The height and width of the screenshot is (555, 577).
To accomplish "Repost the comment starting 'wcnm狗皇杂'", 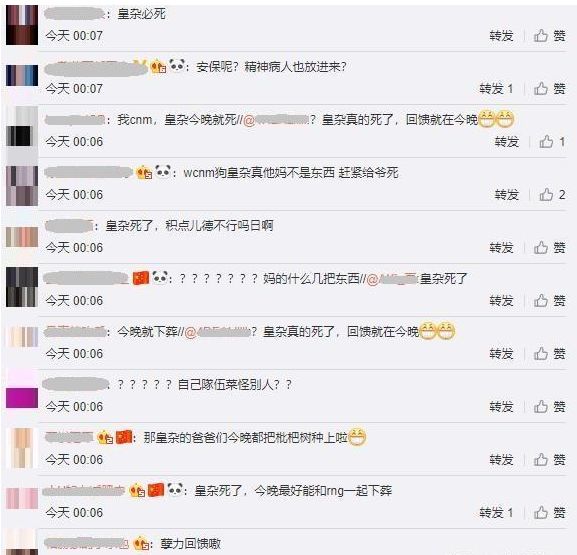I will (x=507, y=195).
